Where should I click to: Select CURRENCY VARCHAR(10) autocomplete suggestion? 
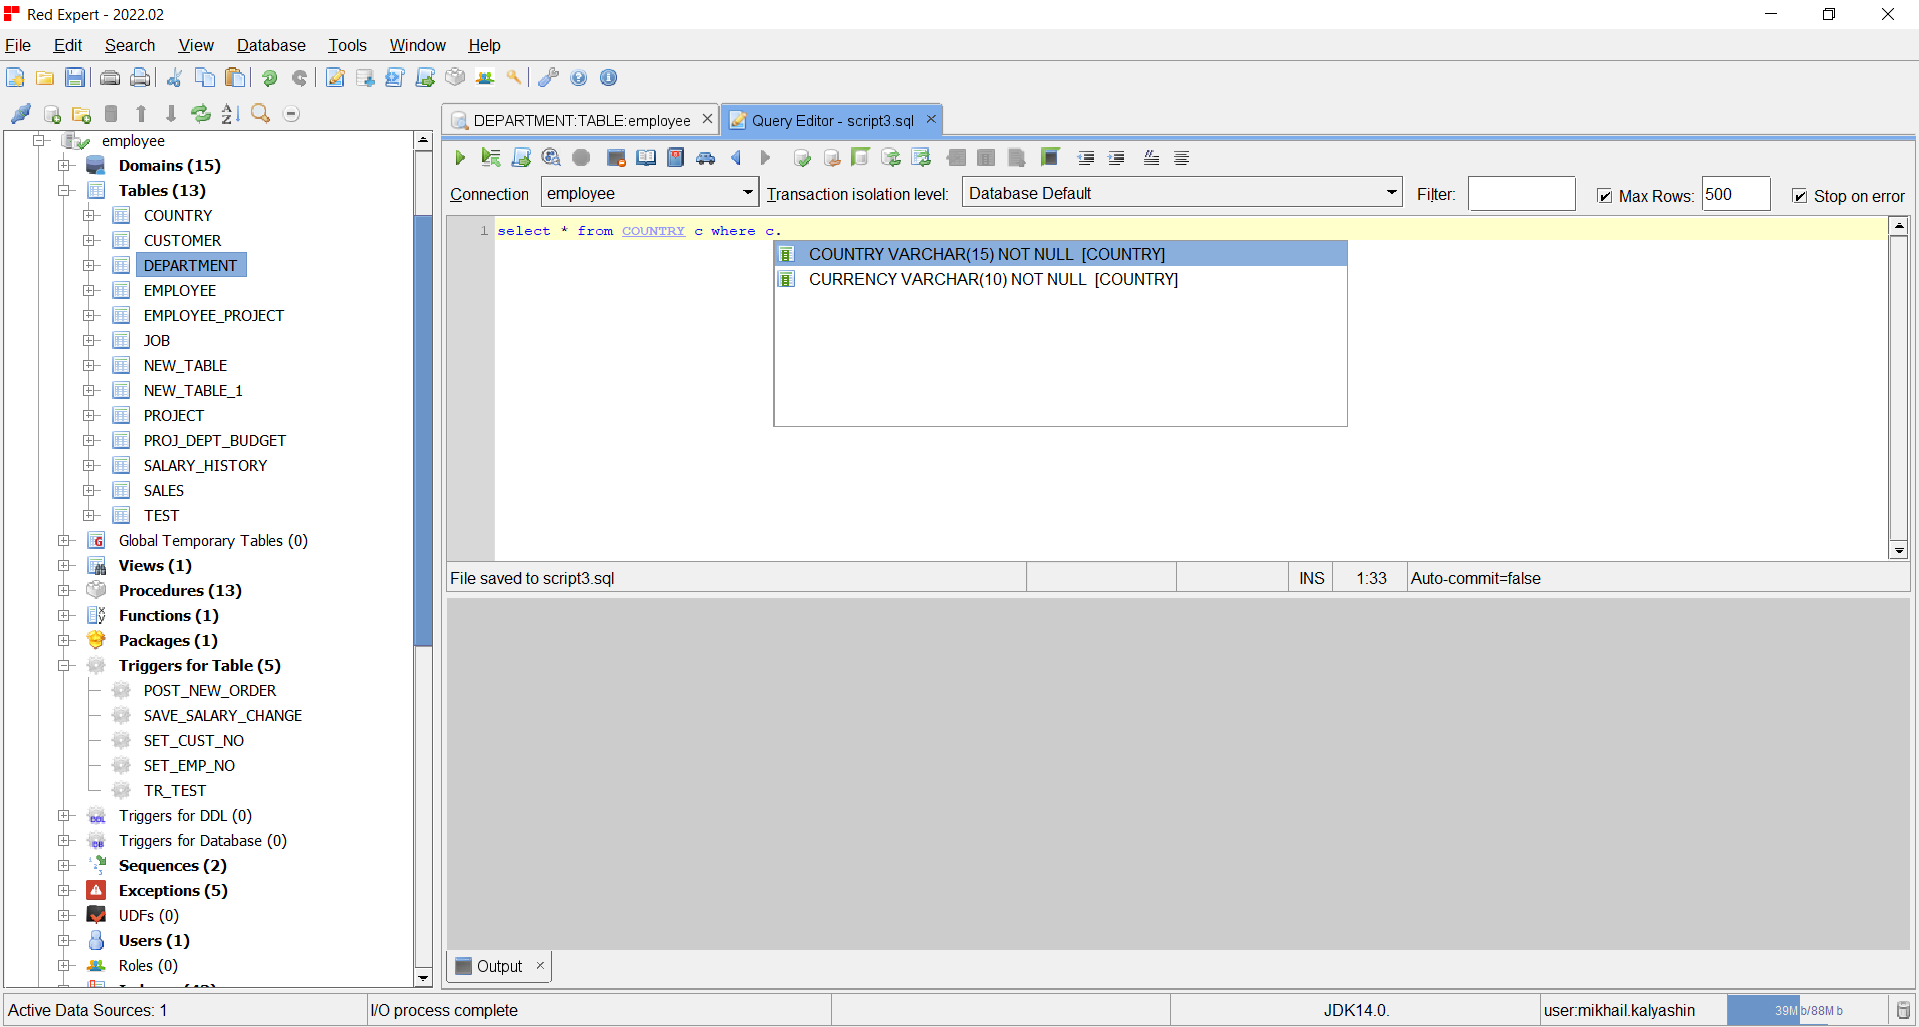[x=993, y=280]
